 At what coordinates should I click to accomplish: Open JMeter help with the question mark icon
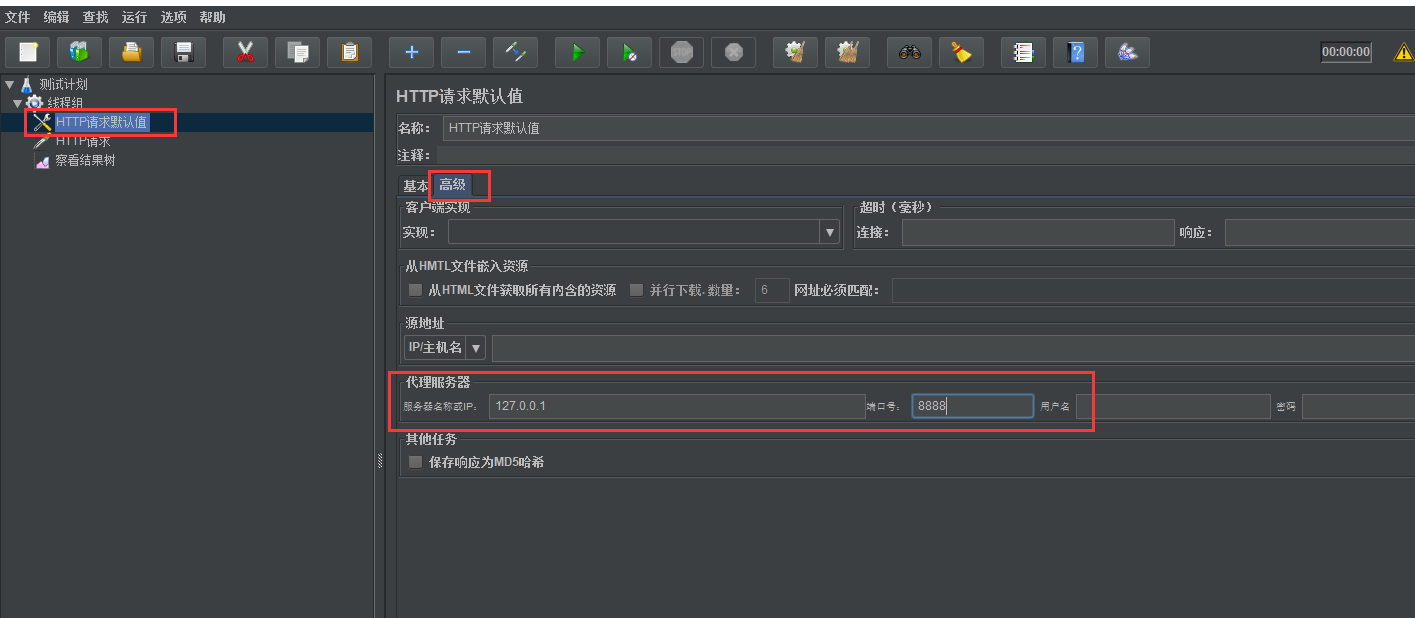[1075, 52]
